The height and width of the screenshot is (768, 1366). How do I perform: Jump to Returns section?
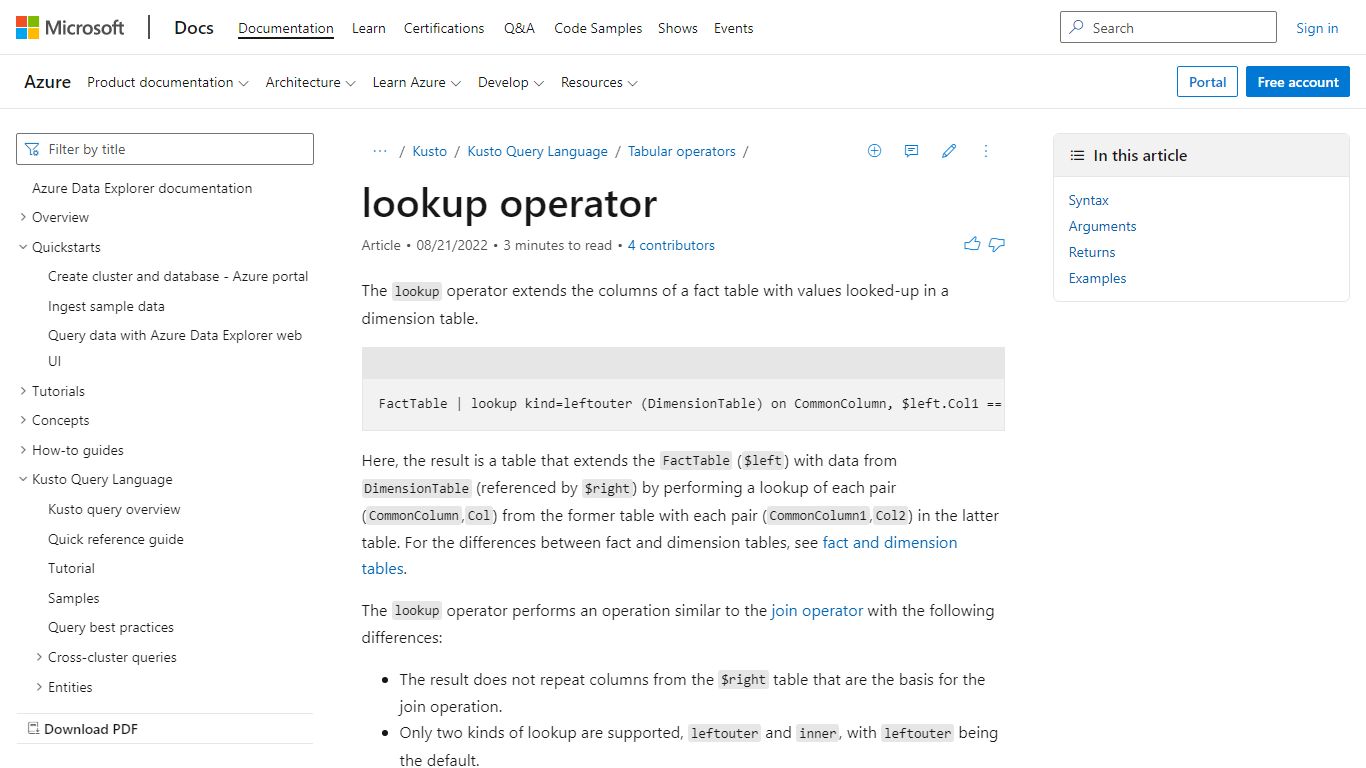coord(1092,252)
